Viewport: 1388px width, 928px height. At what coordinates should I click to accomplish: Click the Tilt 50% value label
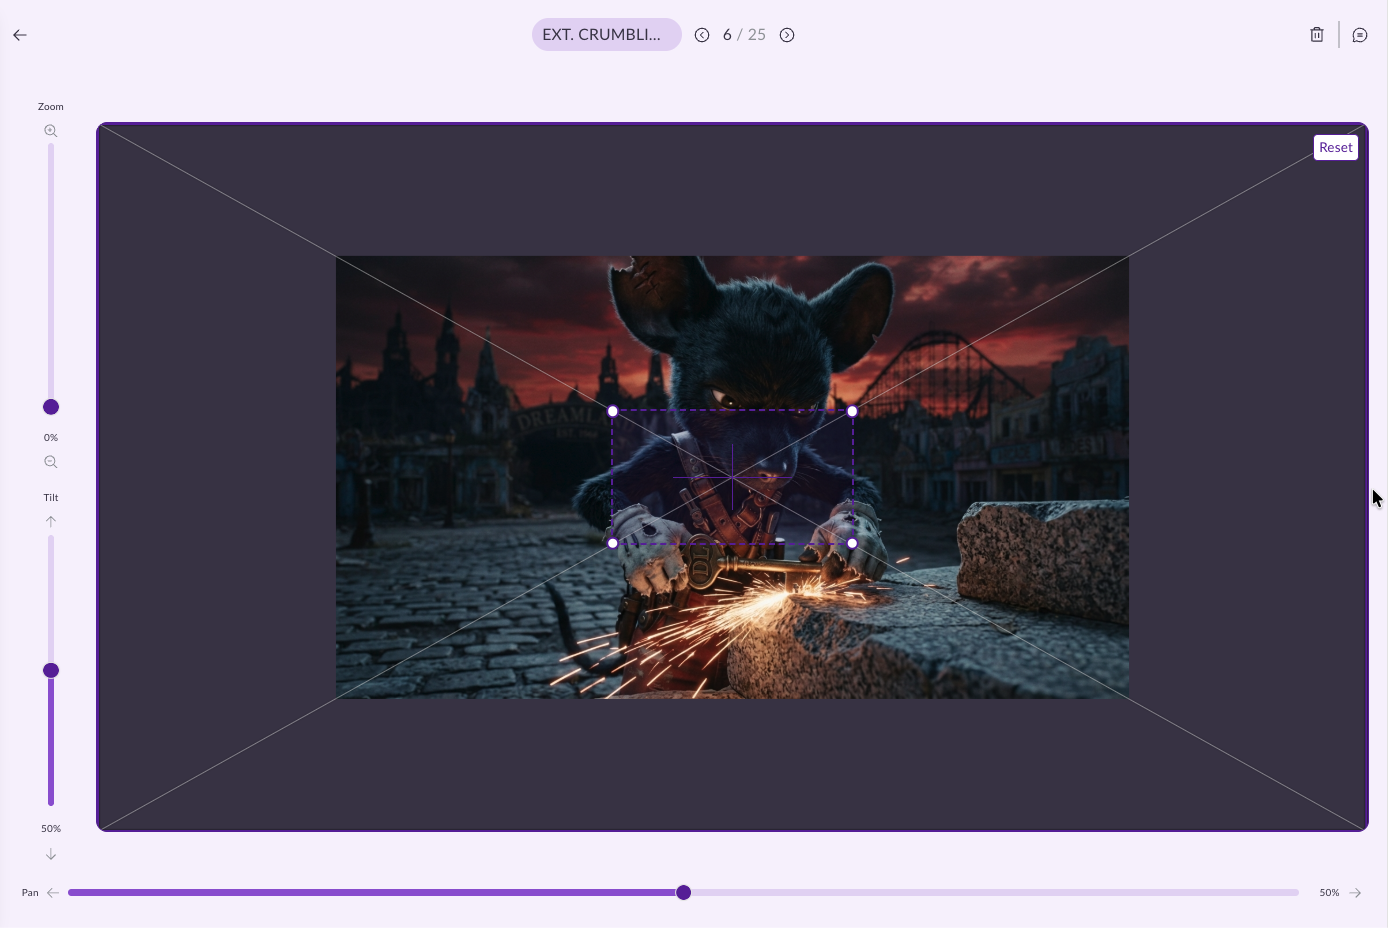coord(51,829)
